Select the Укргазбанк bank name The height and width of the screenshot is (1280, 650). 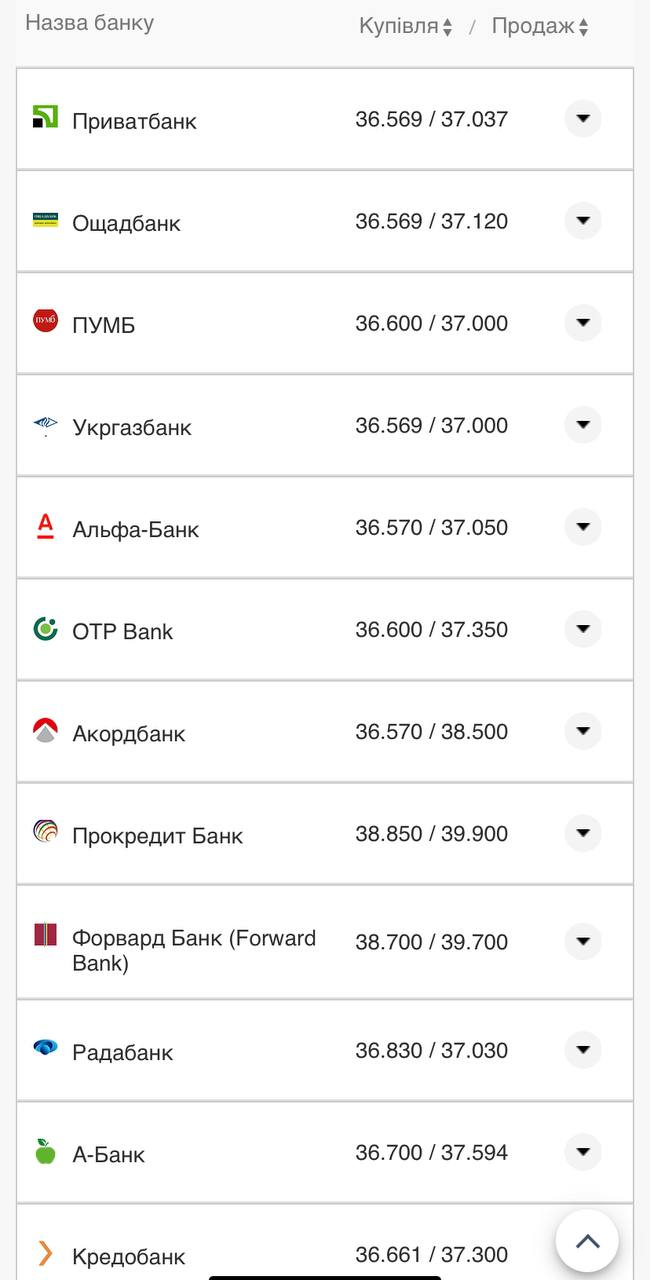(x=132, y=427)
